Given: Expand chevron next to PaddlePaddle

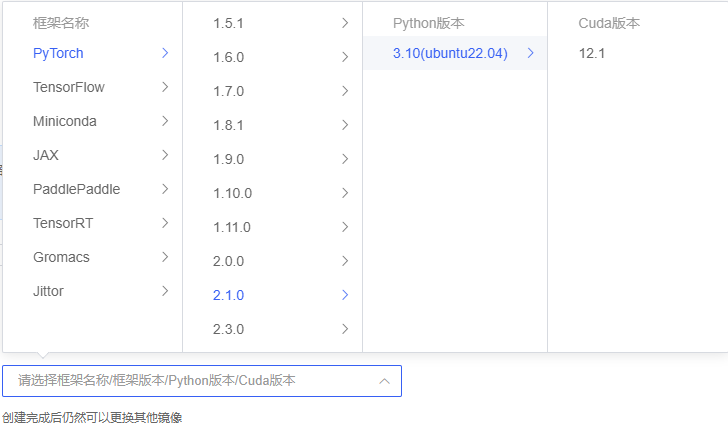Looking at the screenshot, I should tap(165, 189).
